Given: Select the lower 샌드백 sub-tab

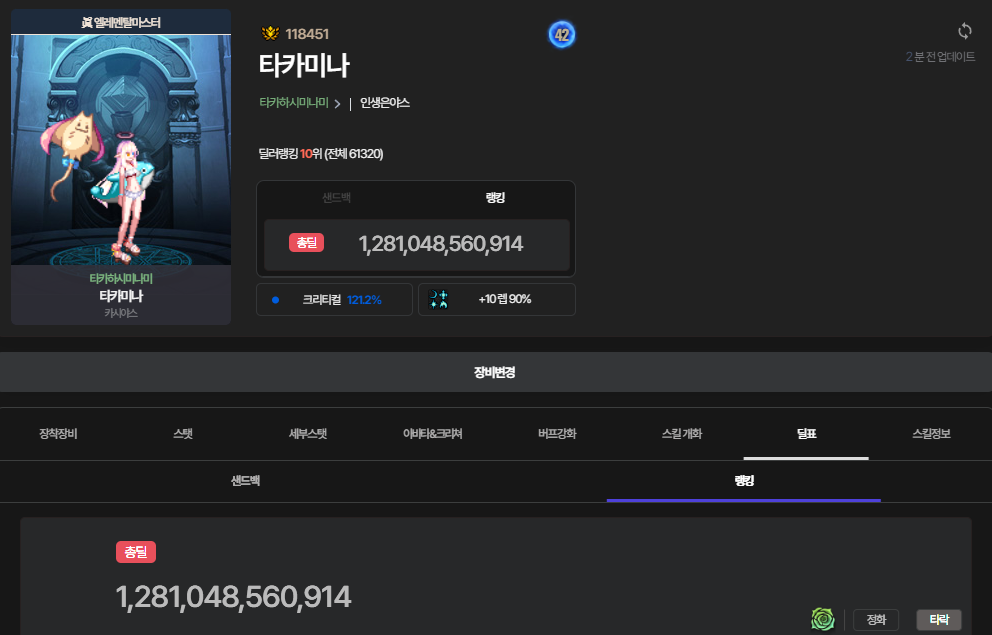Looking at the screenshot, I should click(246, 481).
